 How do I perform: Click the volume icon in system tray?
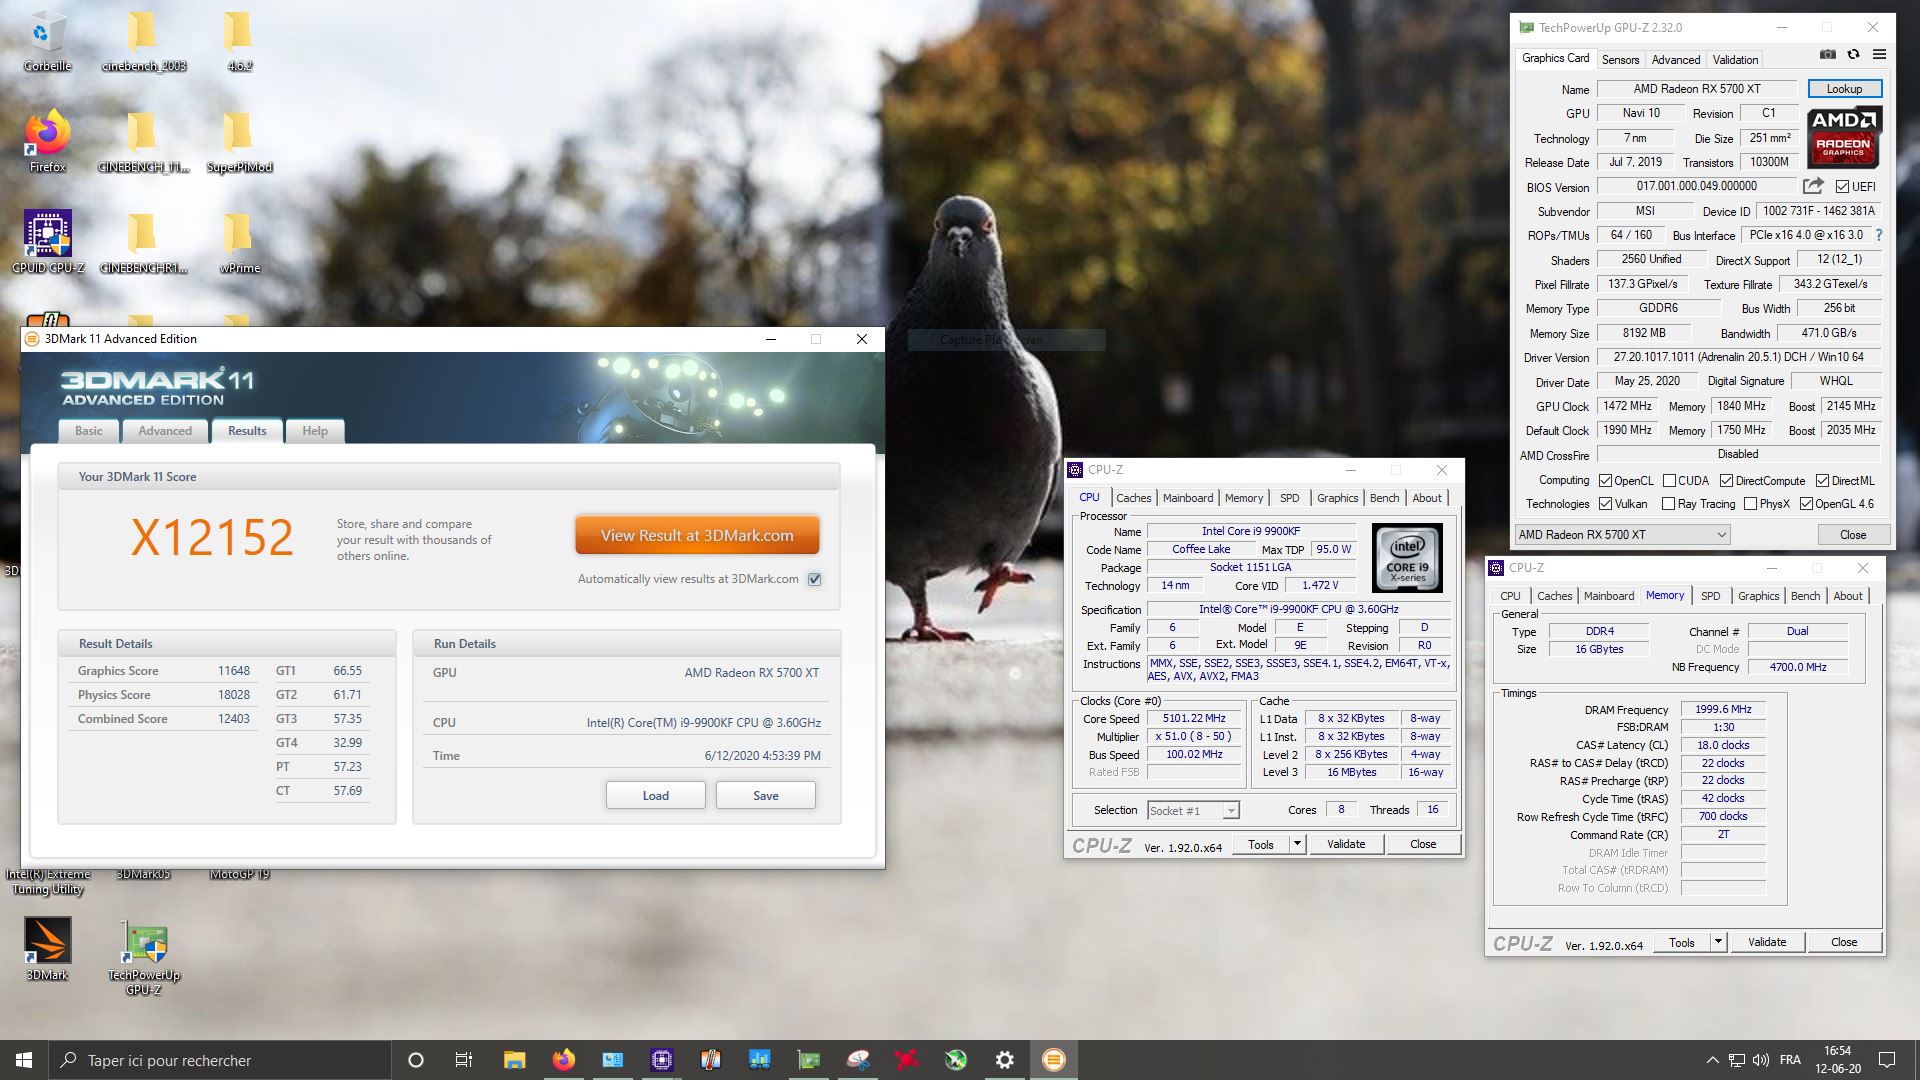(x=1760, y=1060)
